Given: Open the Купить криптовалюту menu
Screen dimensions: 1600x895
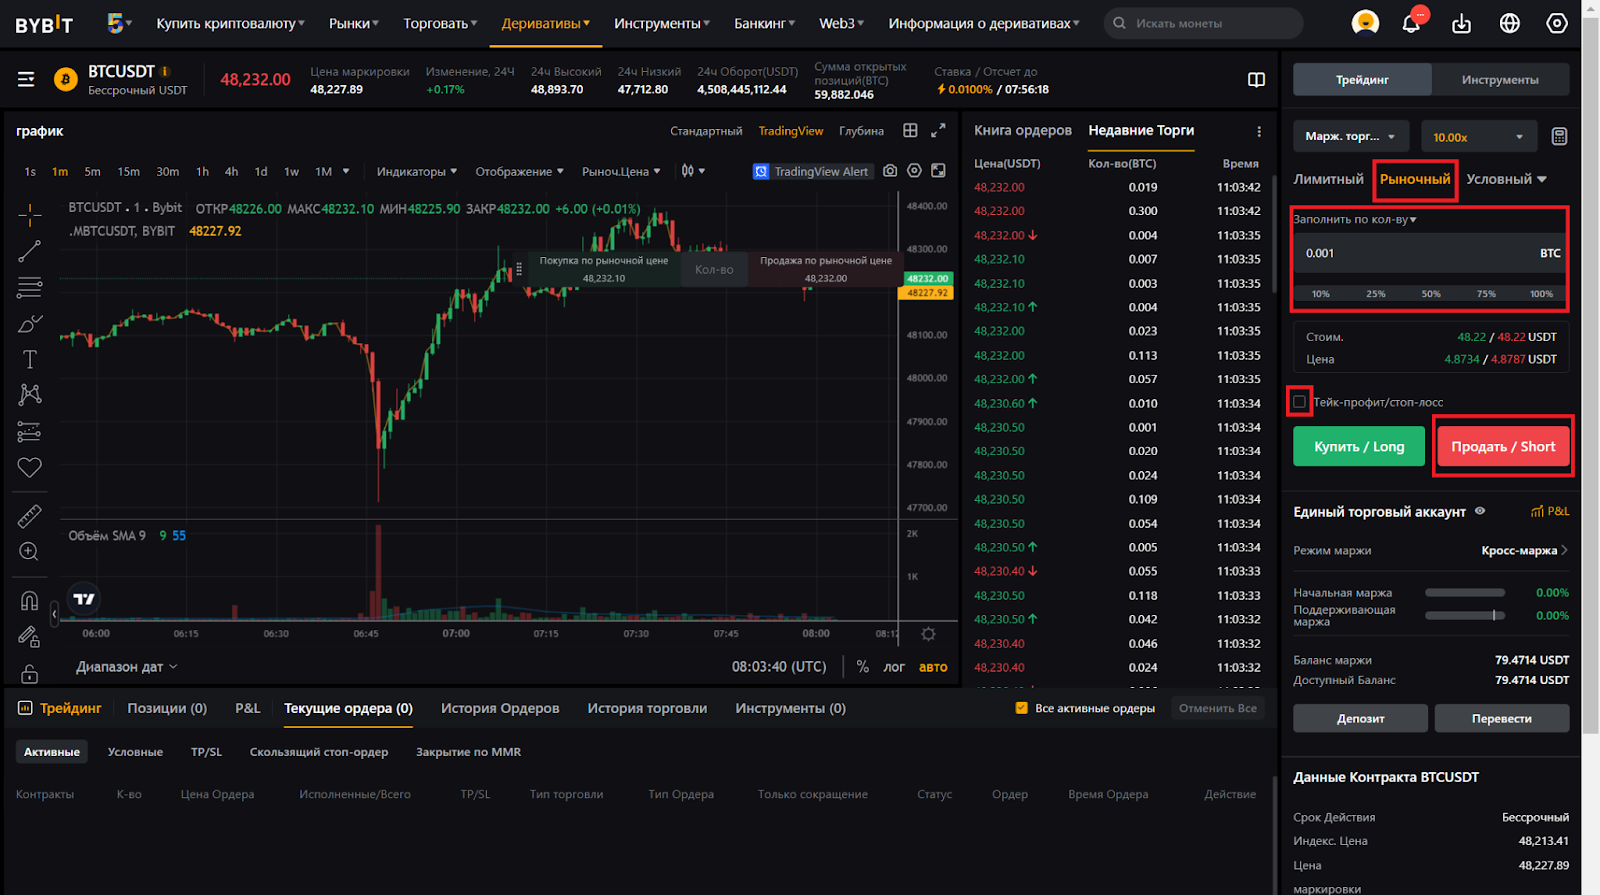Looking at the screenshot, I should click(230, 23).
